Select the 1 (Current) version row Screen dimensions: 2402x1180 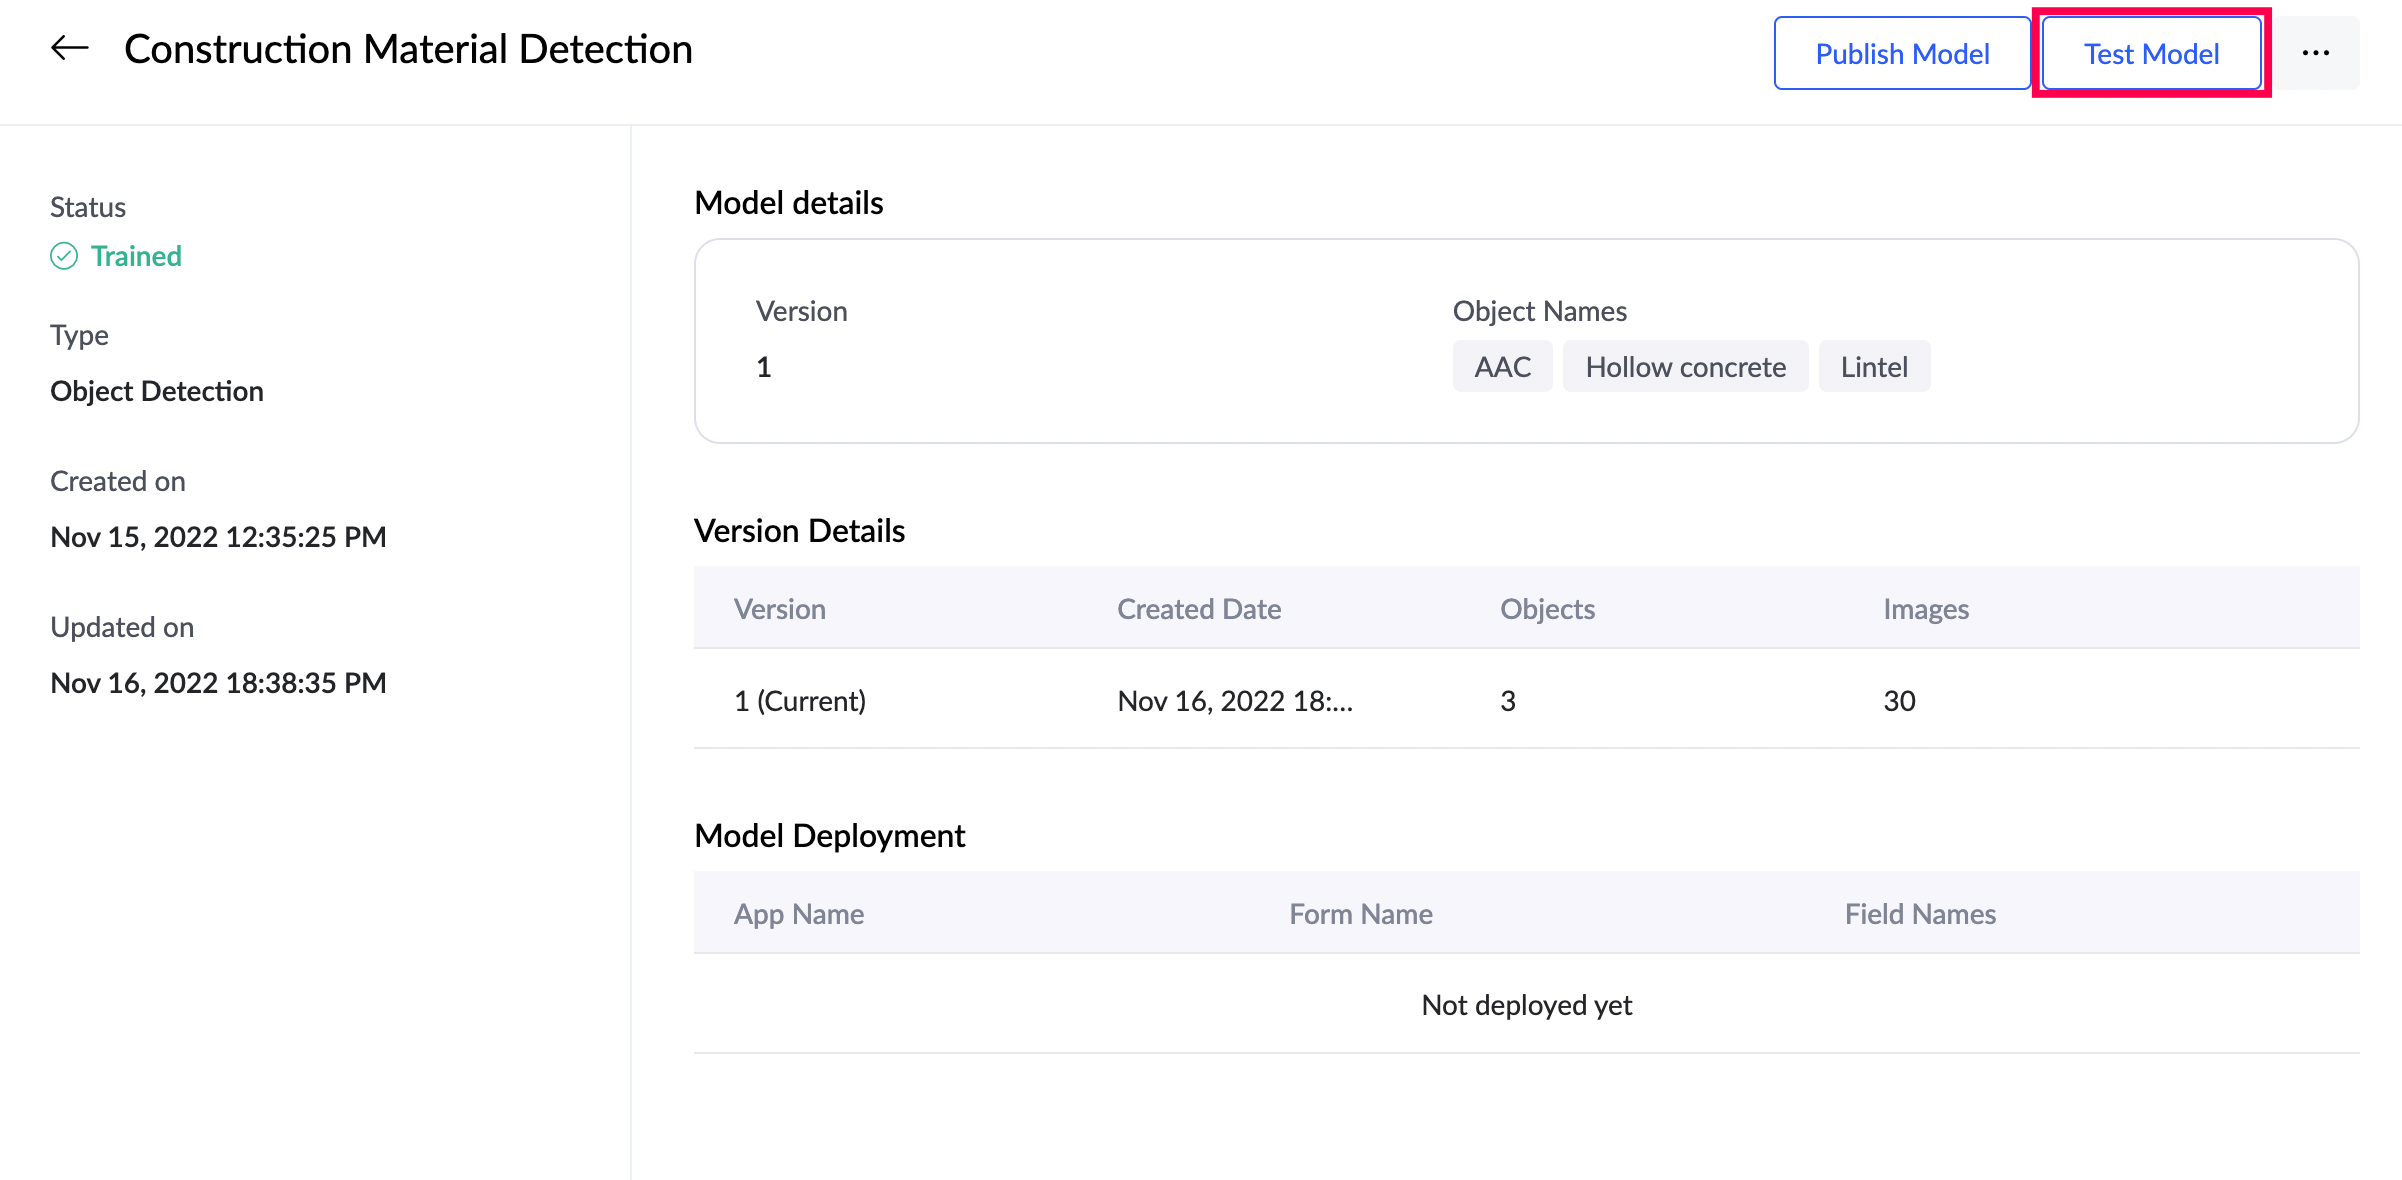800,701
